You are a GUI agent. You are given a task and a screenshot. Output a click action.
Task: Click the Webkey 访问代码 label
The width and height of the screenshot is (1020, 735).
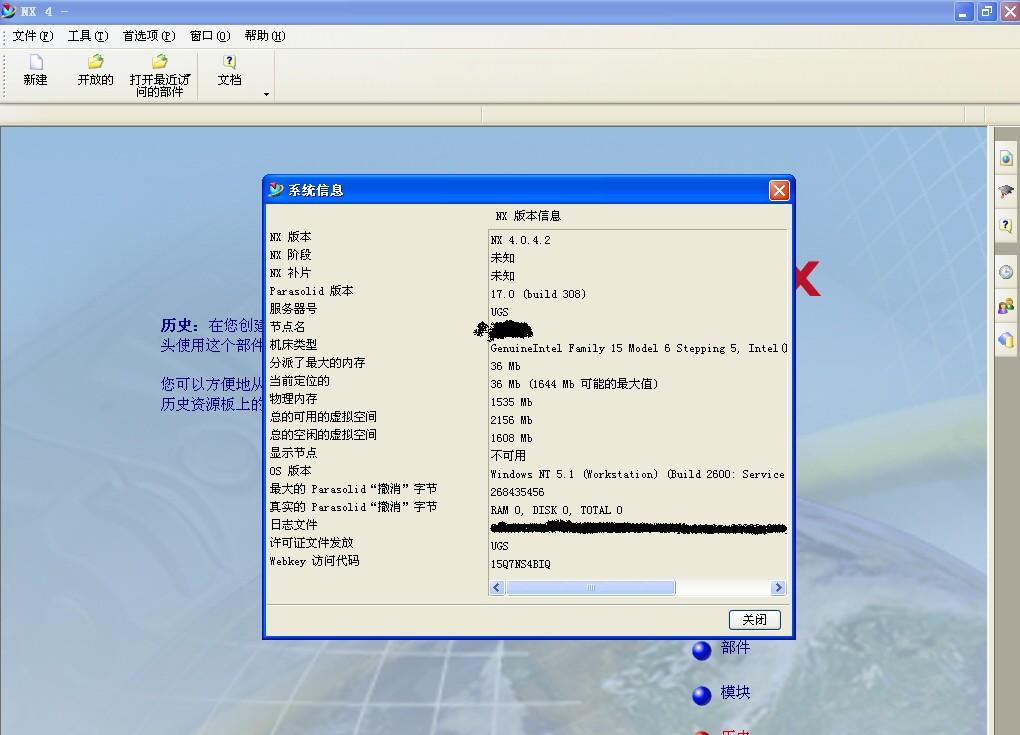[x=314, y=561]
